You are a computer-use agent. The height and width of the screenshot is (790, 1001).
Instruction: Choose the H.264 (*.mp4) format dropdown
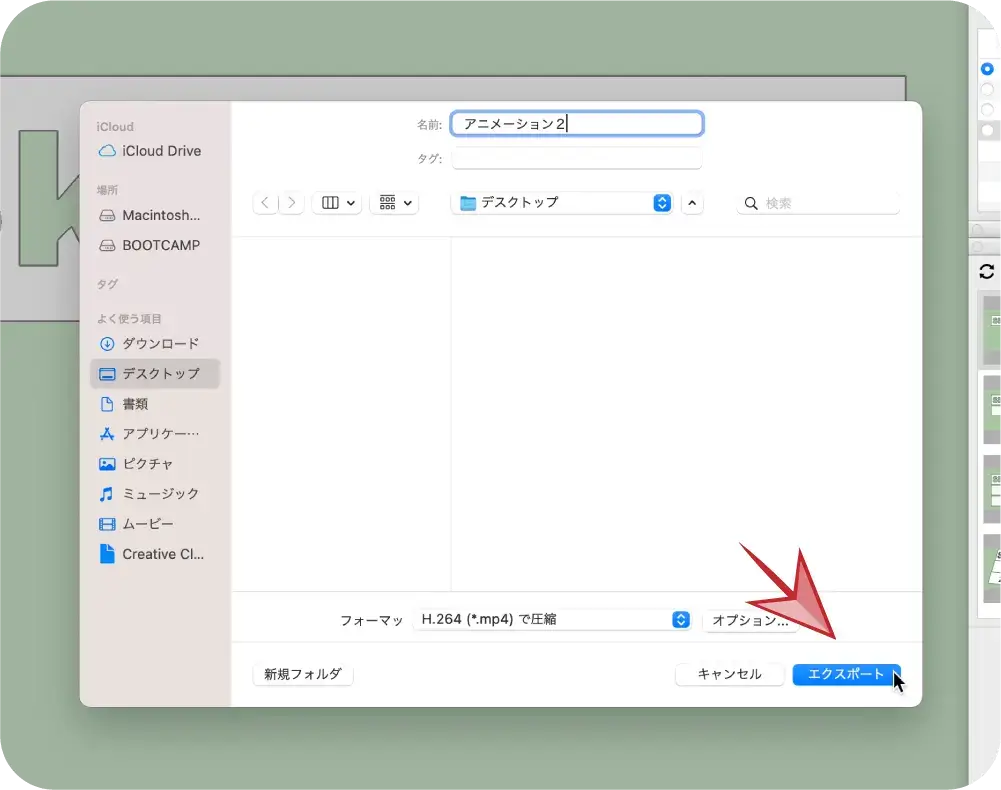(552, 620)
